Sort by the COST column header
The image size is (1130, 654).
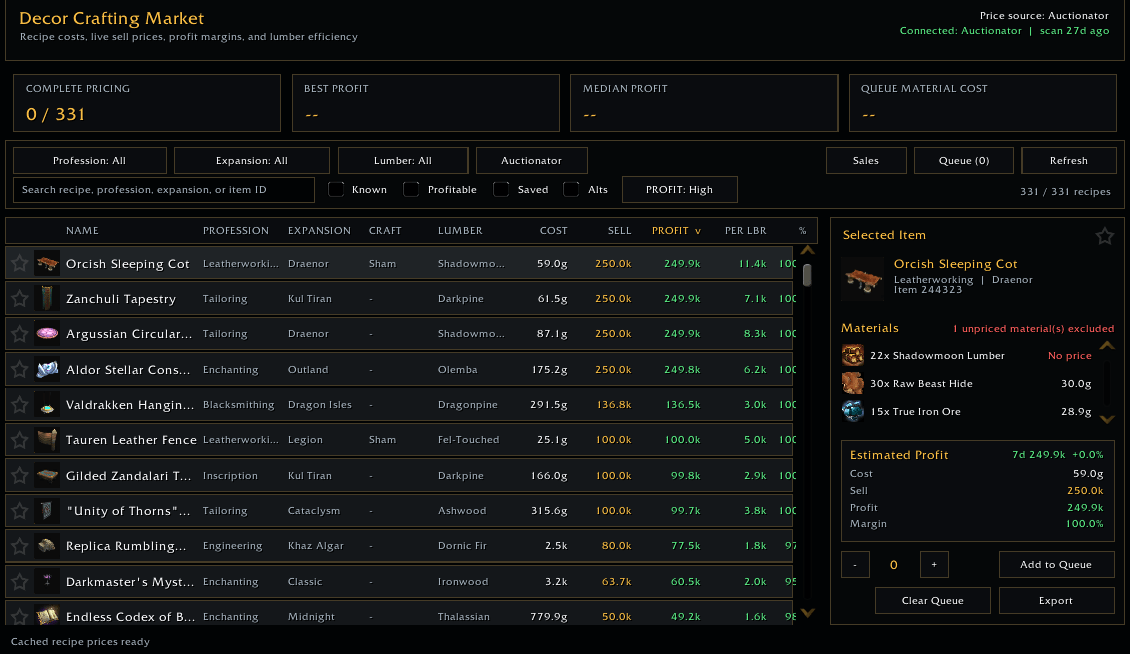coord(553,231)
